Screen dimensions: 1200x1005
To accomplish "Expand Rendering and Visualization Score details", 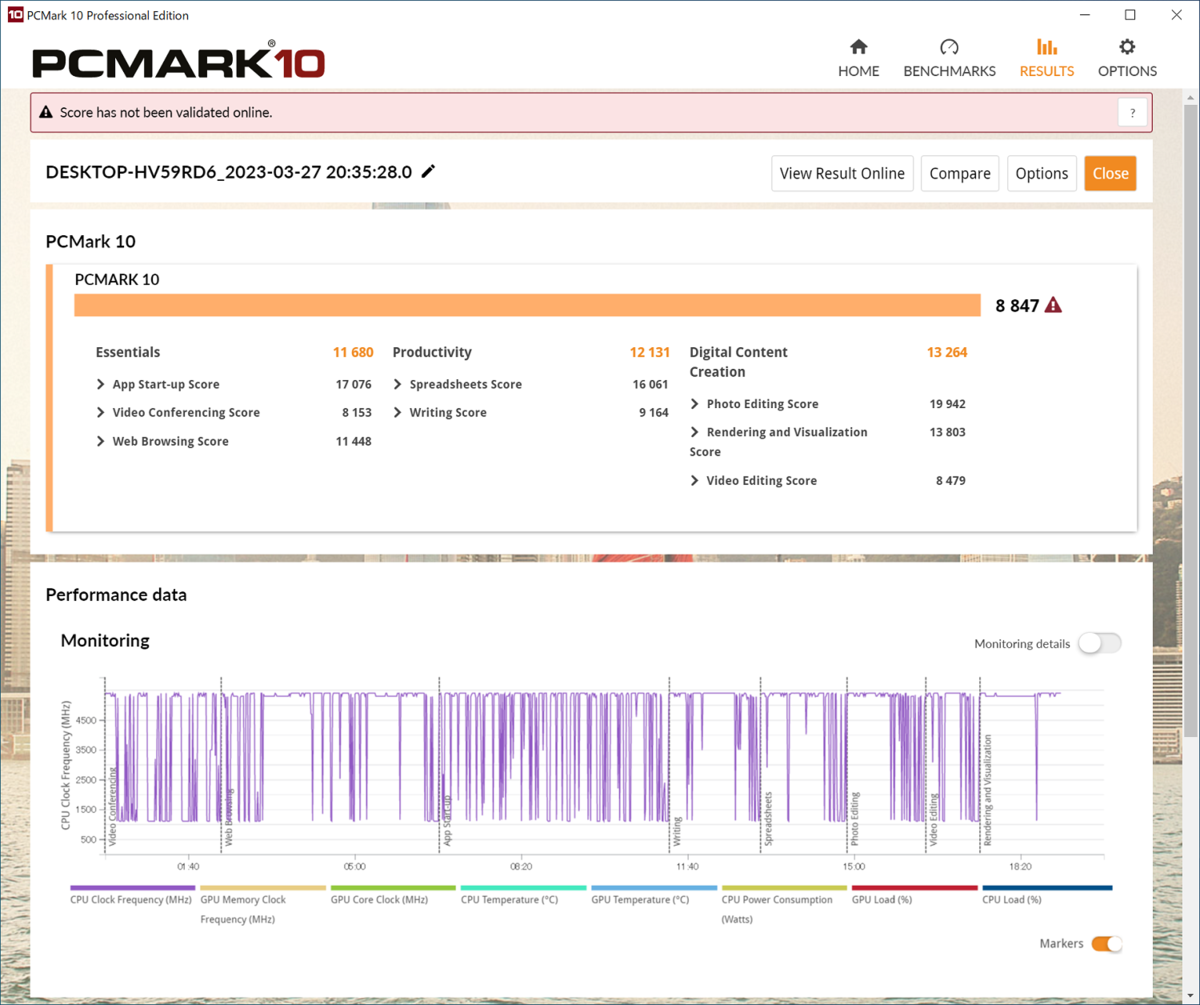I will click(695, 432).
